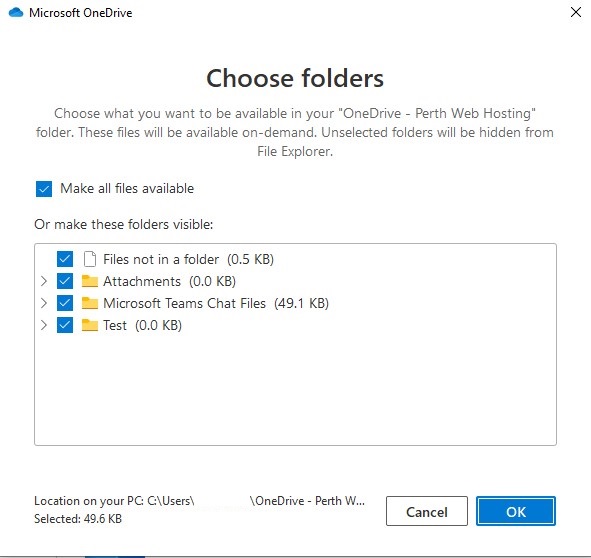
Task: Toggle the Microsoft Teams Chat Files checkbox
Action: click(x=65, y=303)
